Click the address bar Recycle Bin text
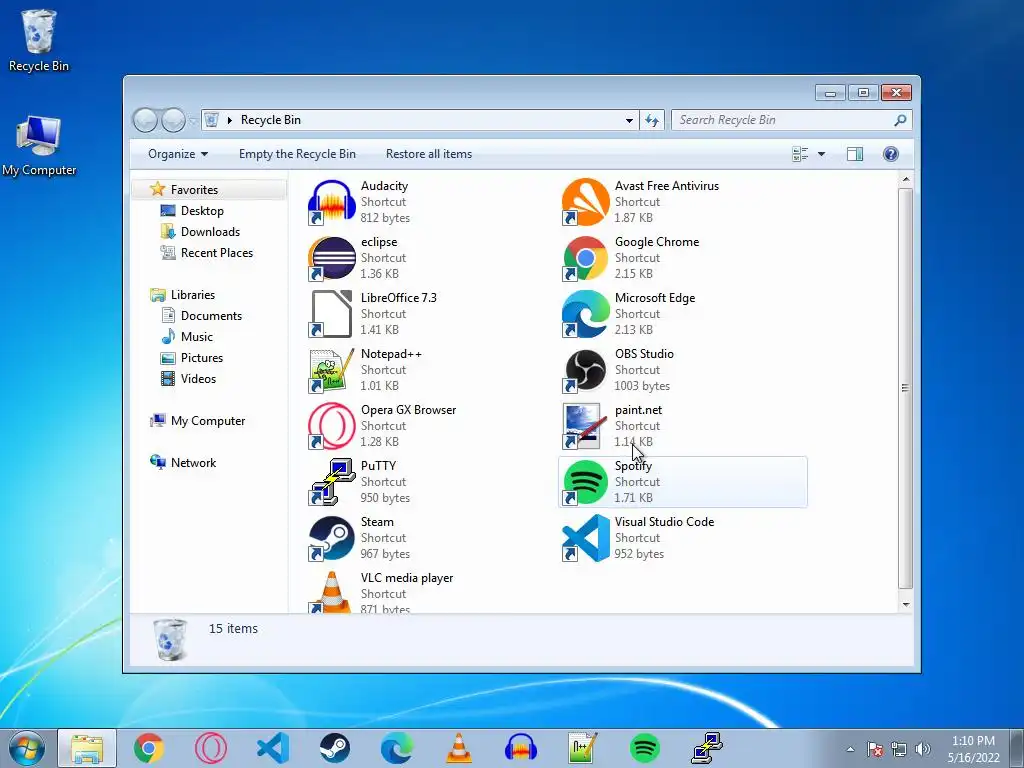This screenshot has height=768, width=1024. (x=270, y=120)
